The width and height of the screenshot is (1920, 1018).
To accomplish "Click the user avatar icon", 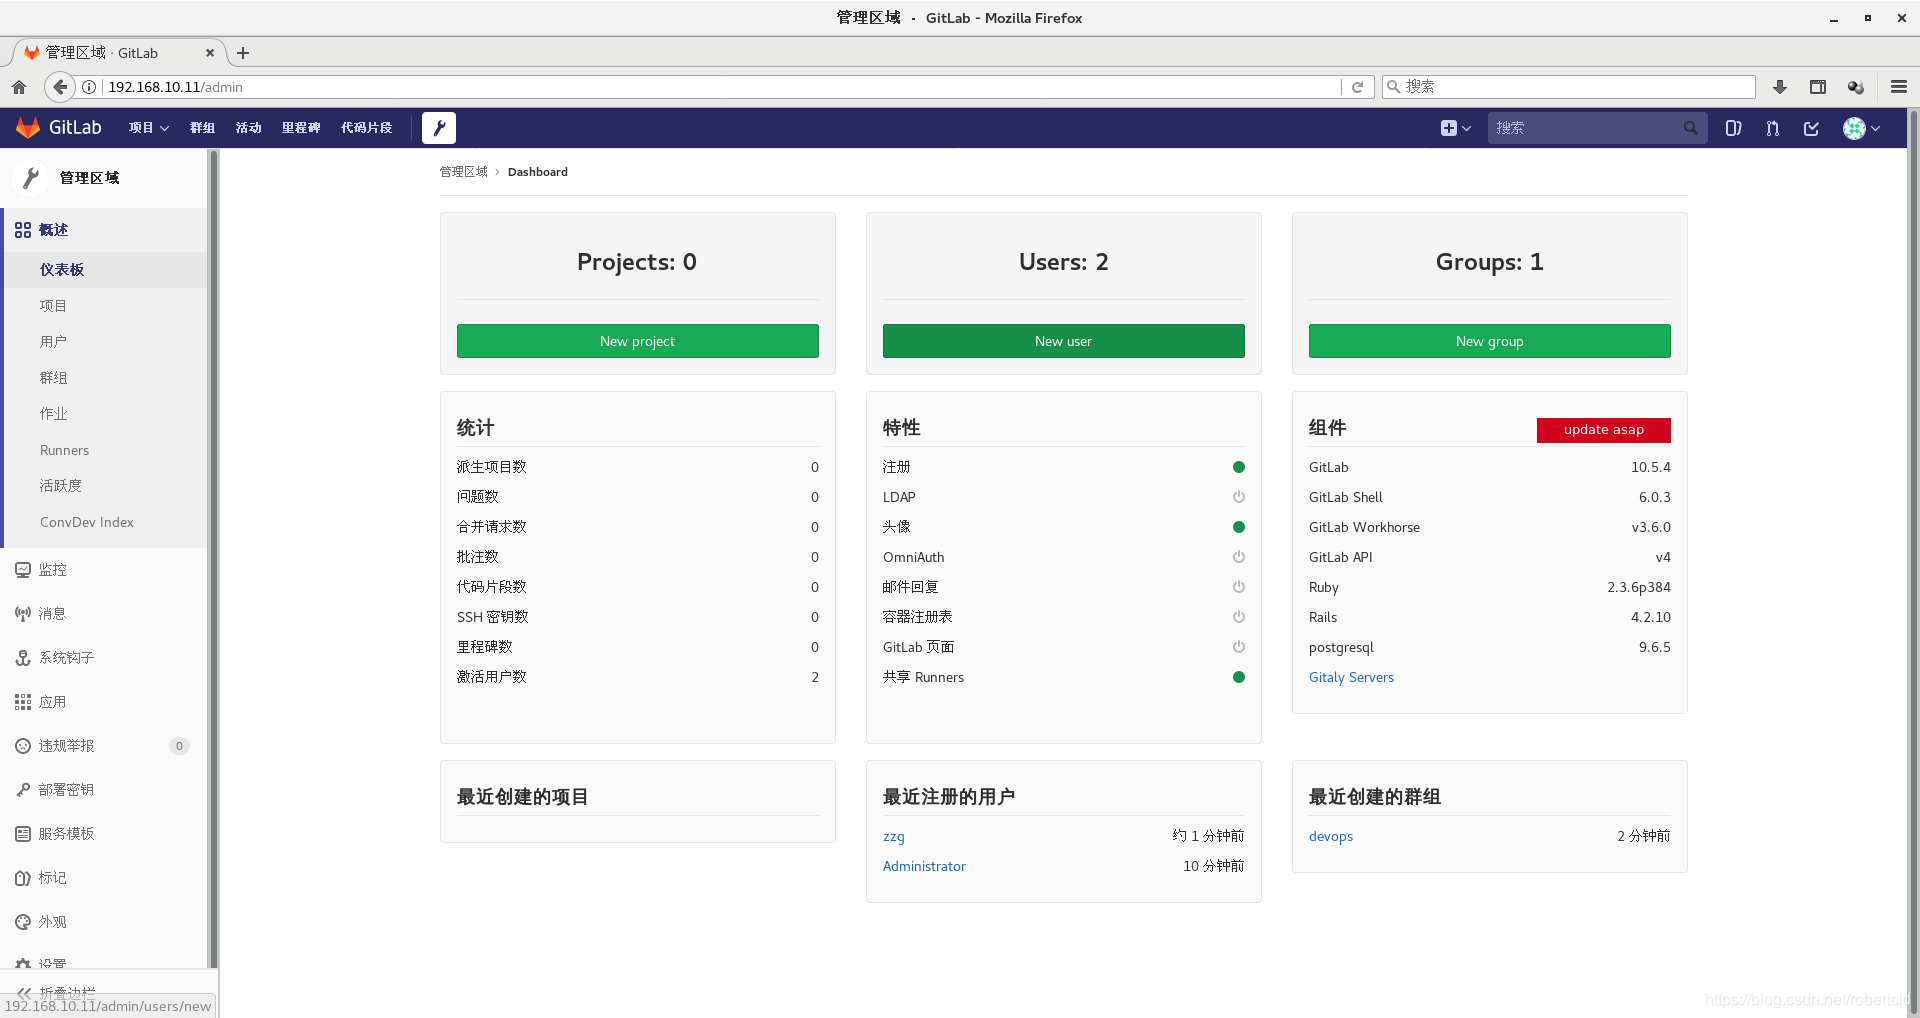I will pos(1854,128).
